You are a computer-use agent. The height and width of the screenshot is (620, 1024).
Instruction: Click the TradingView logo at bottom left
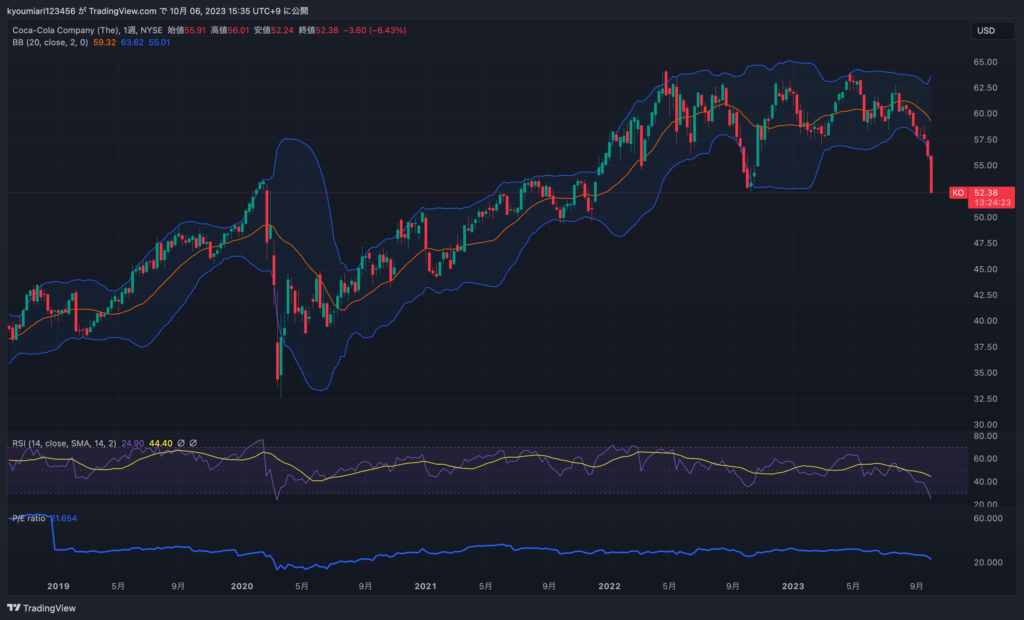[x=41, y=608]
